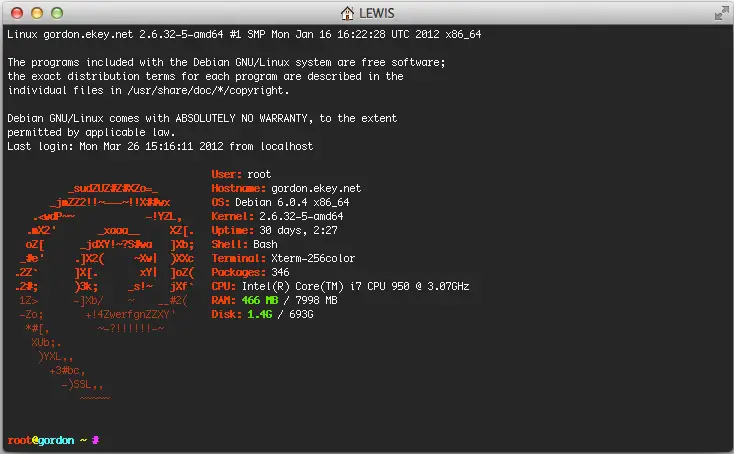Click 'the exact distribution terms' line

point(205,76)
